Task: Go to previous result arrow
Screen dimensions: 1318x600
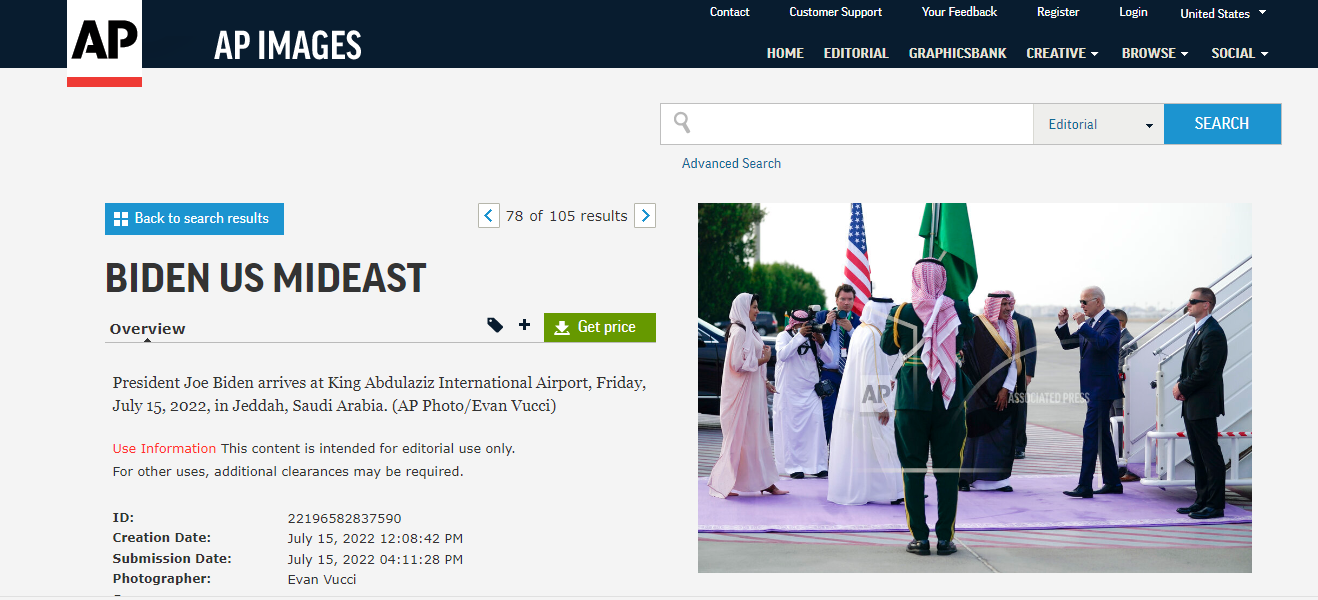Action: [488, 216]
